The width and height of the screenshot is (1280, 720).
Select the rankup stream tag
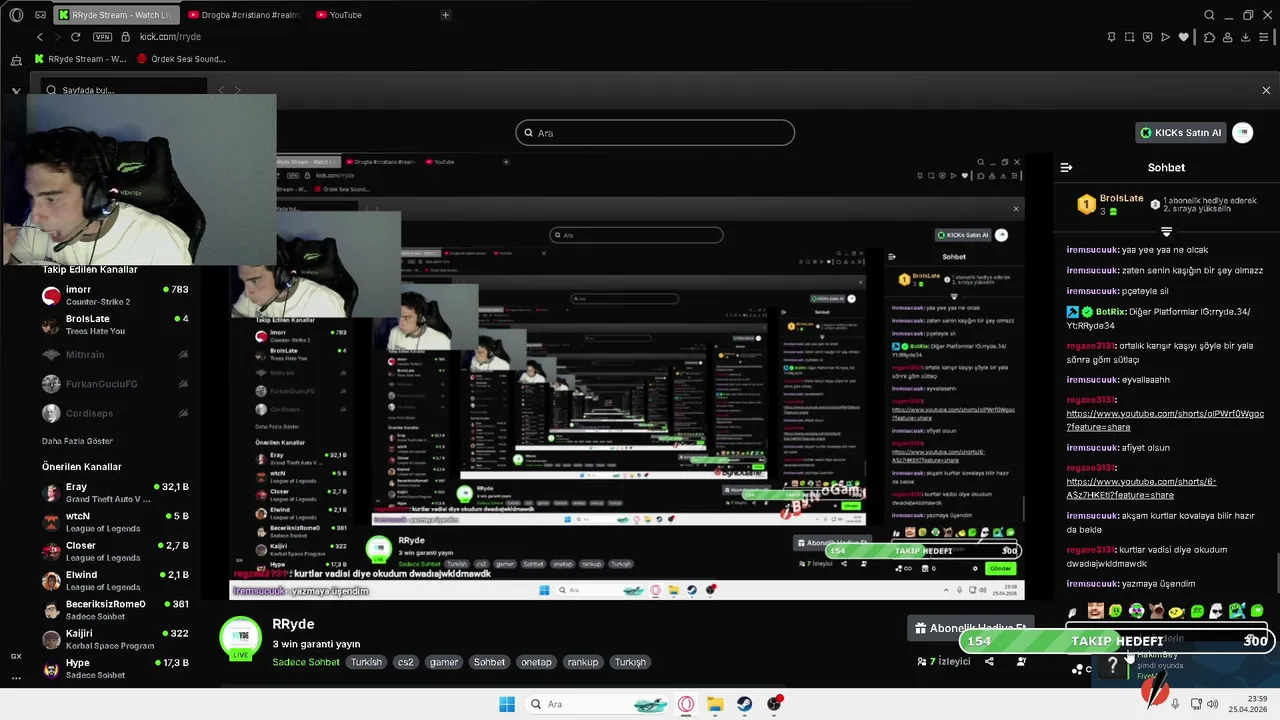point(582,662)
